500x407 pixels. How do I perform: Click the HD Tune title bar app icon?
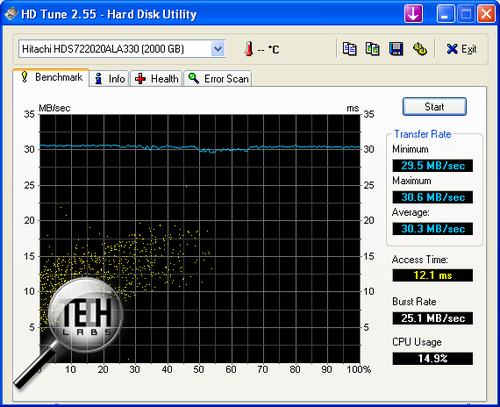(x=11, y=14)
